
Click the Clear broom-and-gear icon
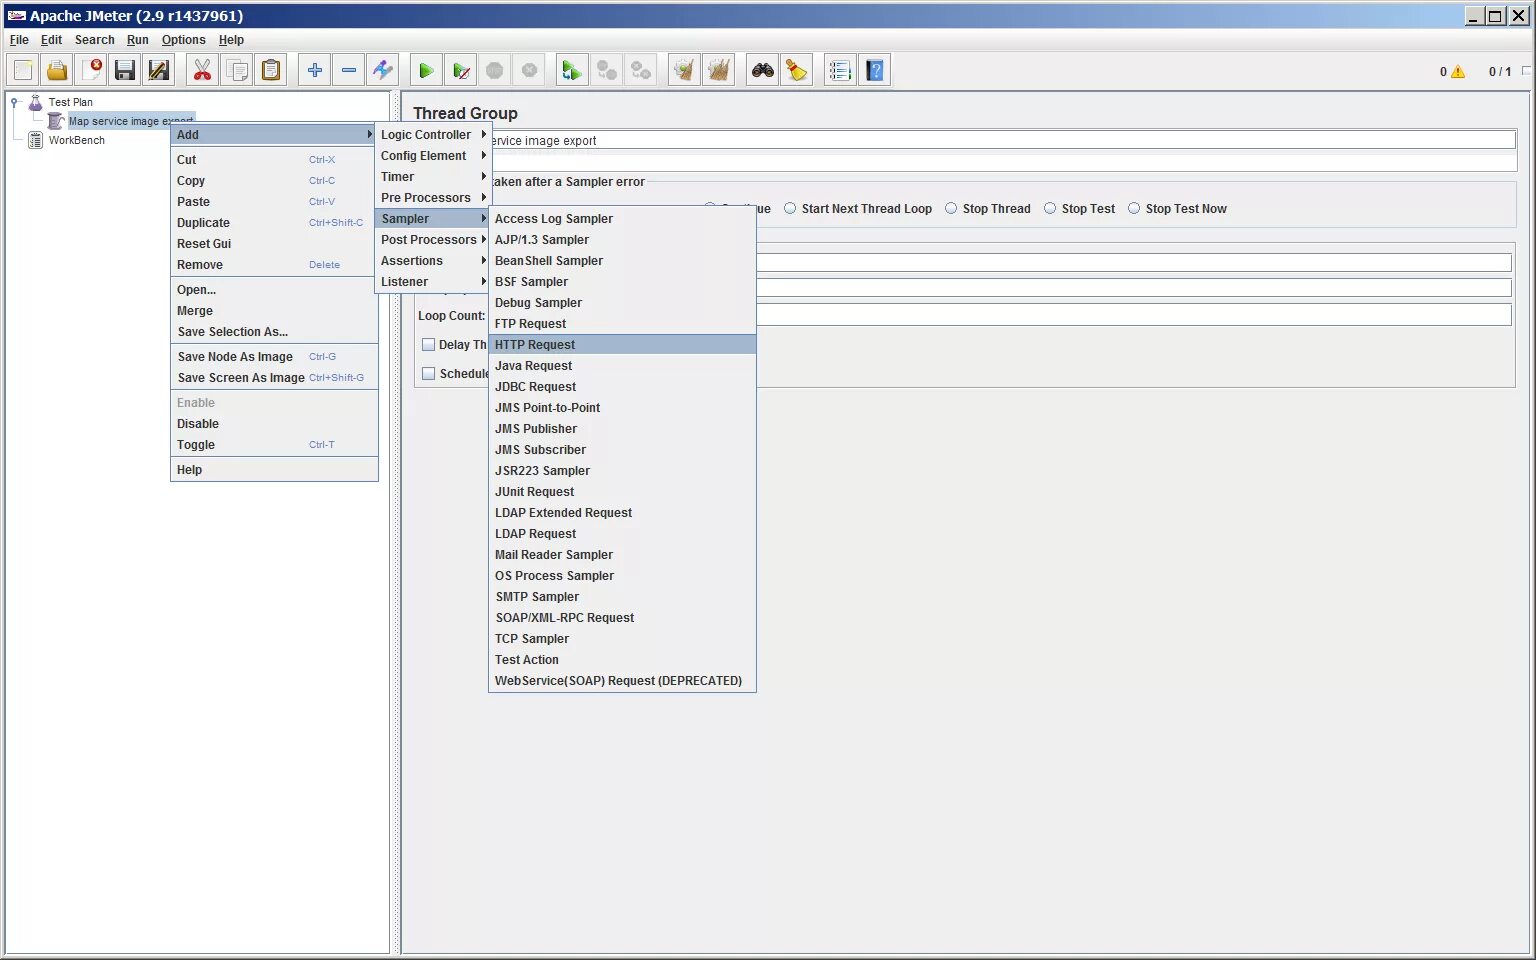[x=684, y=70]
